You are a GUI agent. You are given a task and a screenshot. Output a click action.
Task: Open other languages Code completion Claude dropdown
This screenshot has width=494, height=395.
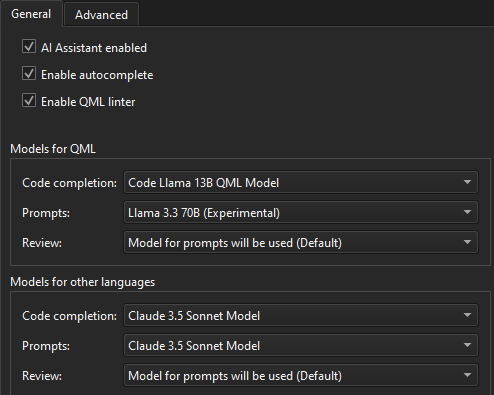(x=301, y=315)
